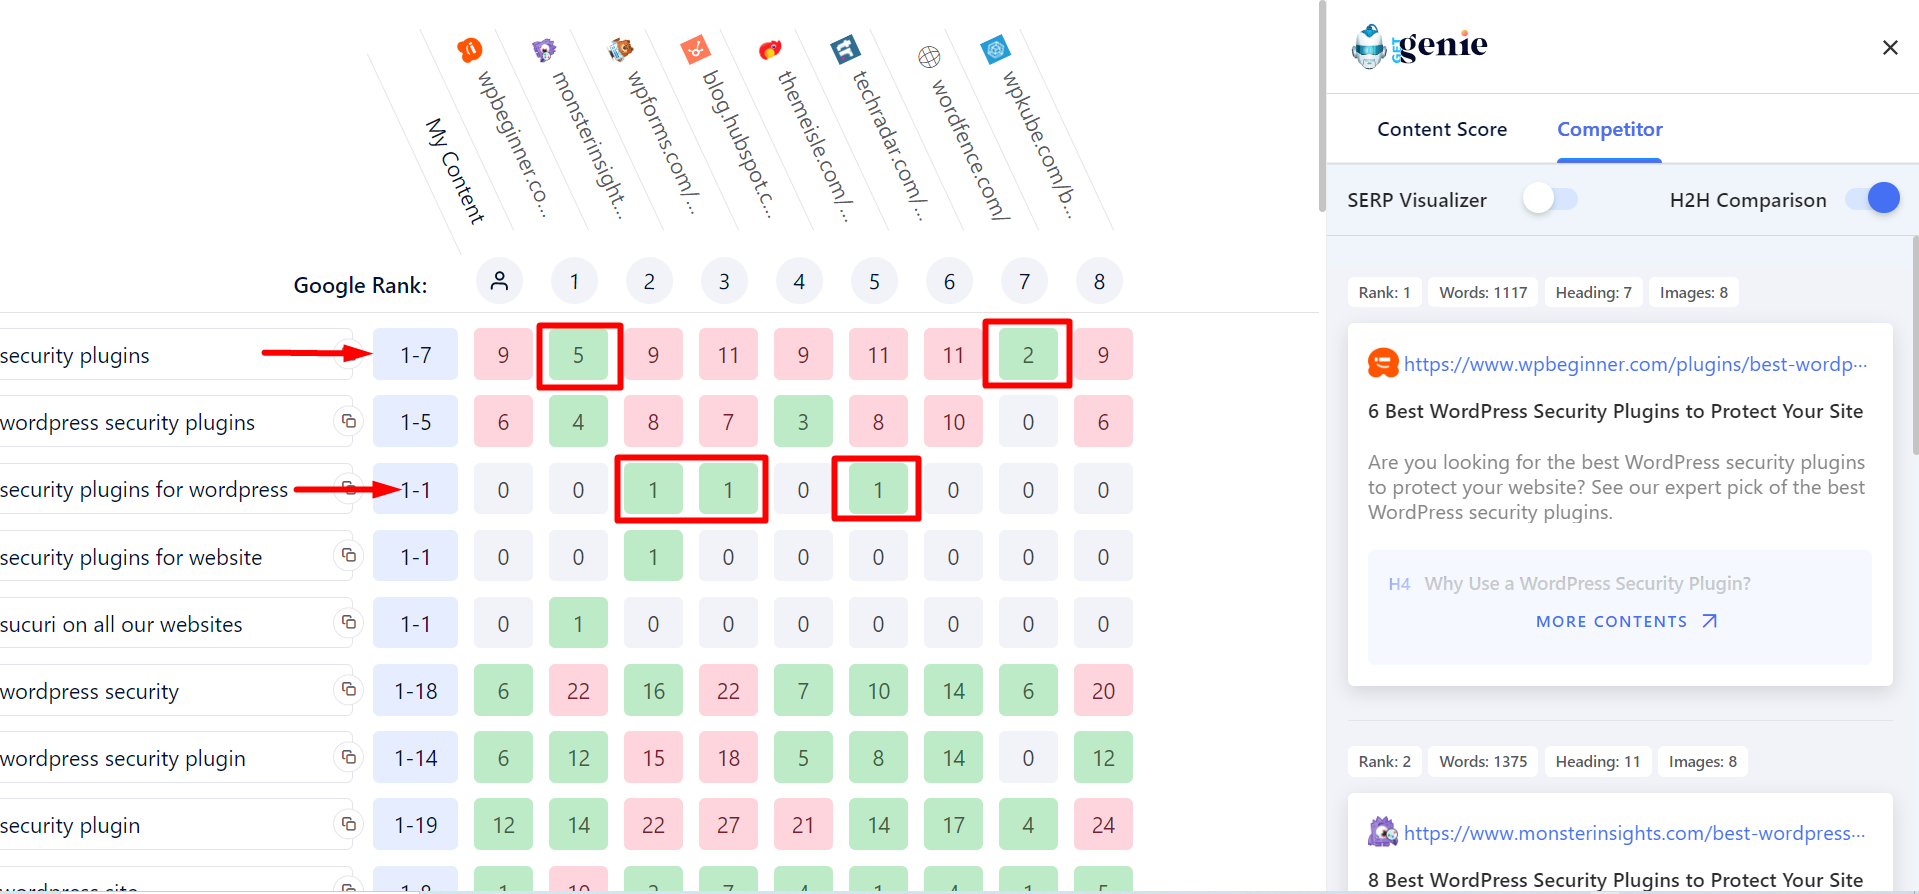Click the 'Heading: 11' tag

(1597, 761)
